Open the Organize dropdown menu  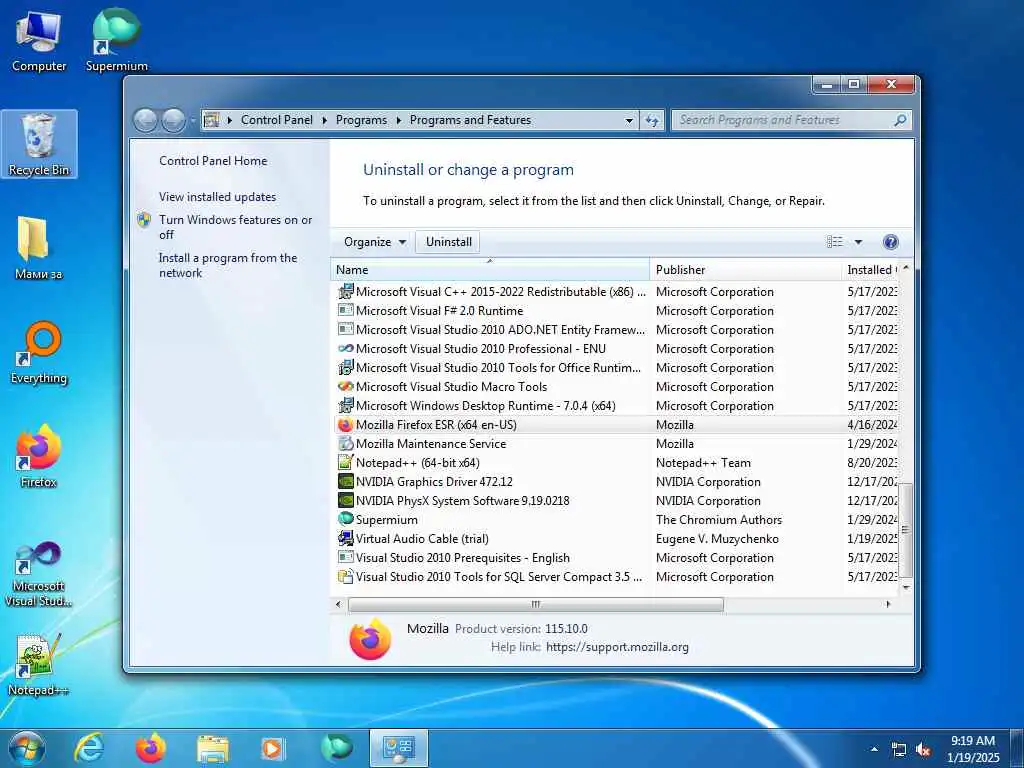pyautogui.click(x=374, y=242)
